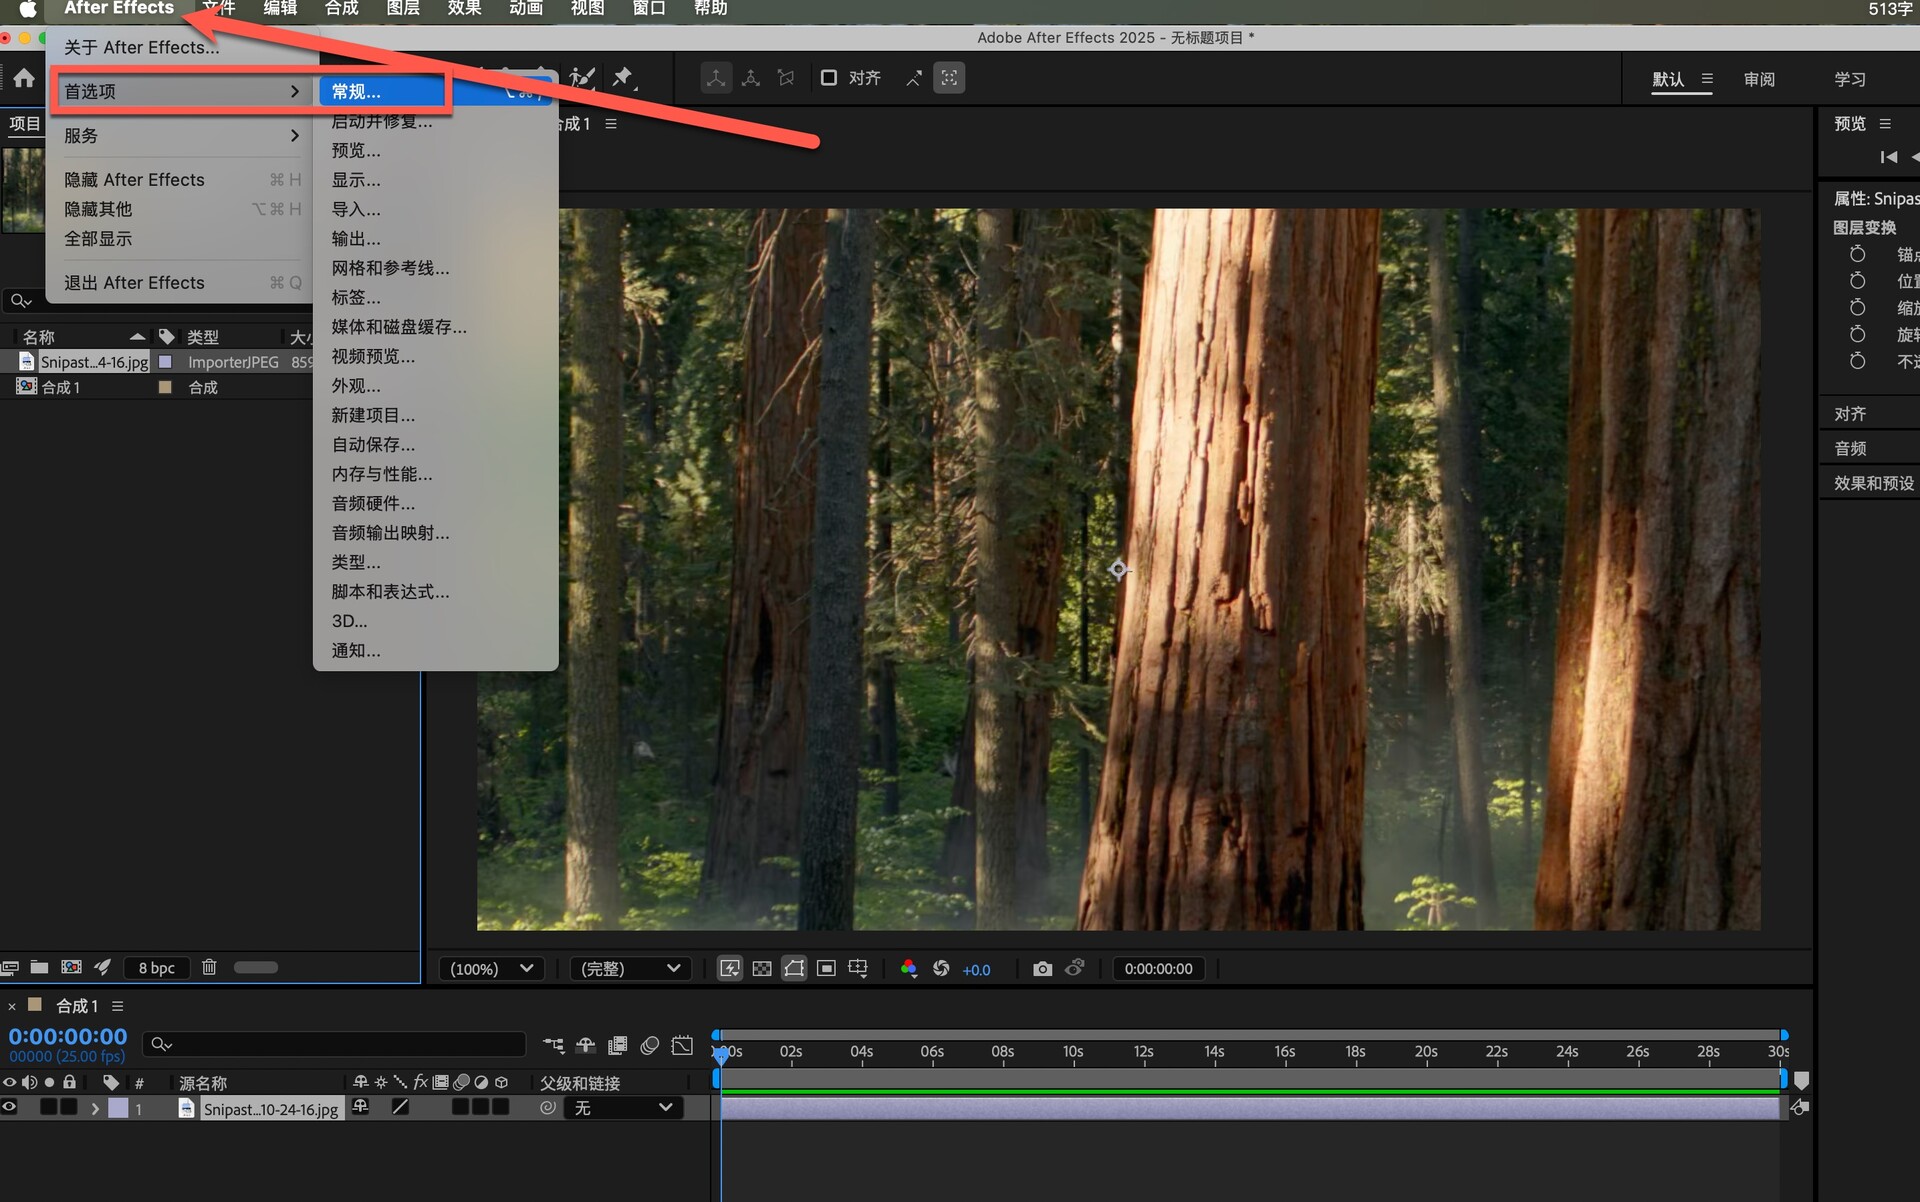Create new folder in Project panel
1920x1202 pixels.
pos(39,967)
